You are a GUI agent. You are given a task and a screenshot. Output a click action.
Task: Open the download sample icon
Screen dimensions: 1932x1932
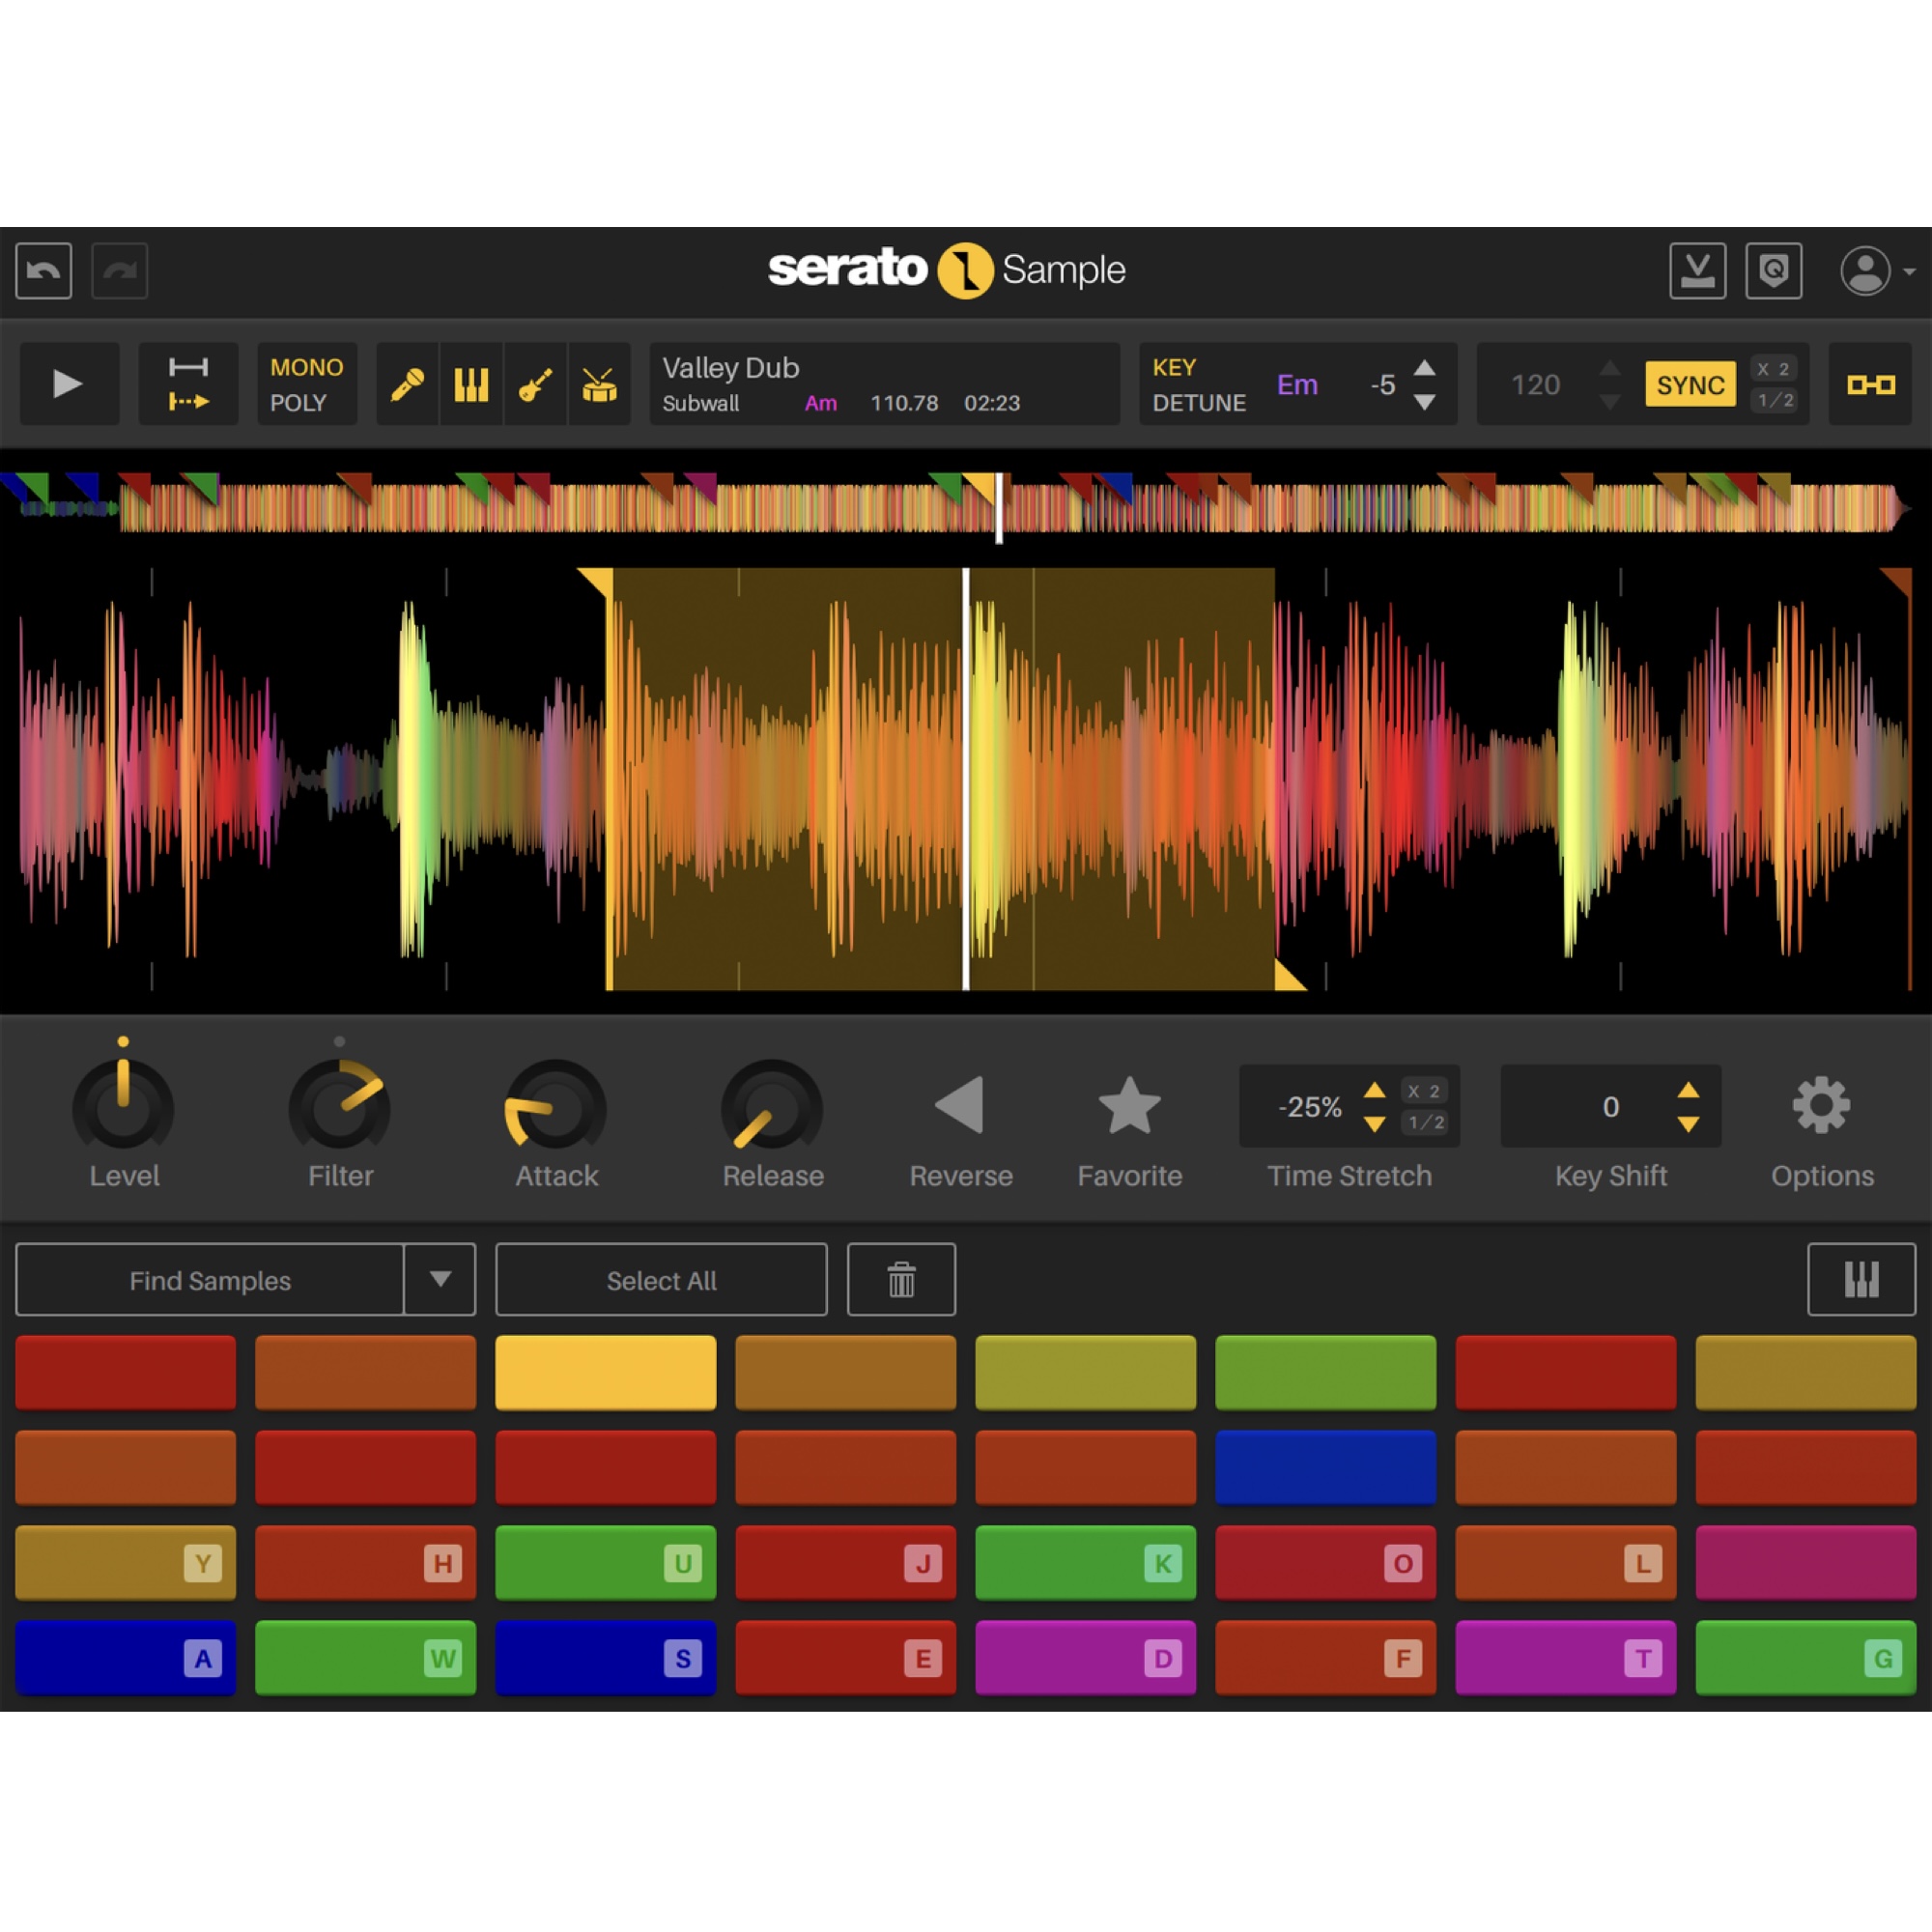point(1697,270)
